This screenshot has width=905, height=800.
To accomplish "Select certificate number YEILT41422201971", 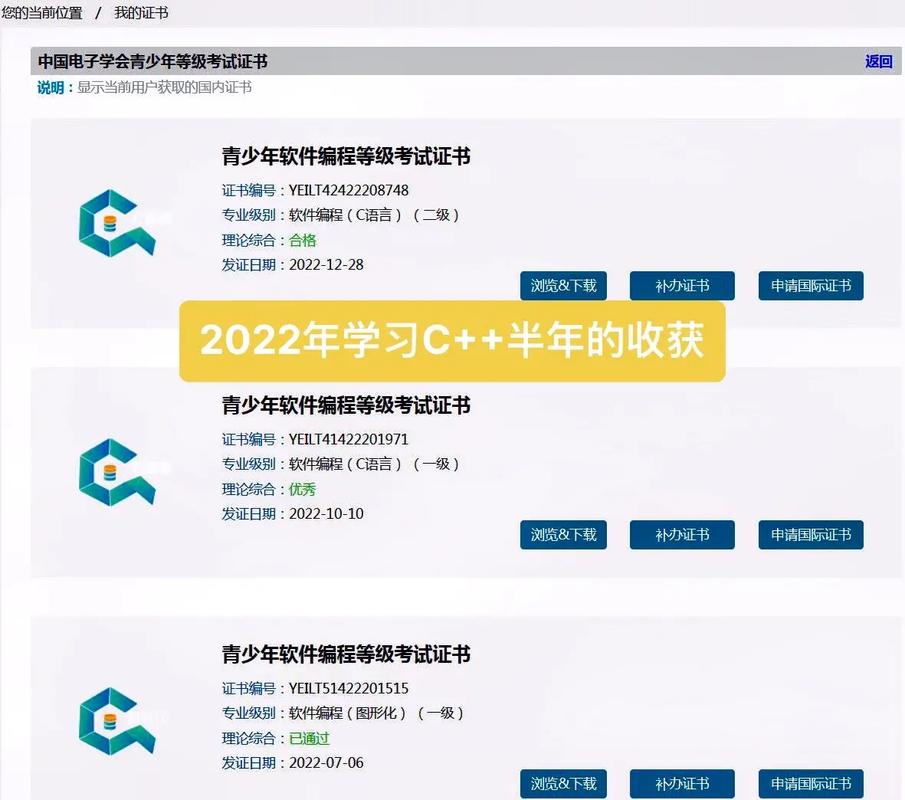I will coord(349,439).
